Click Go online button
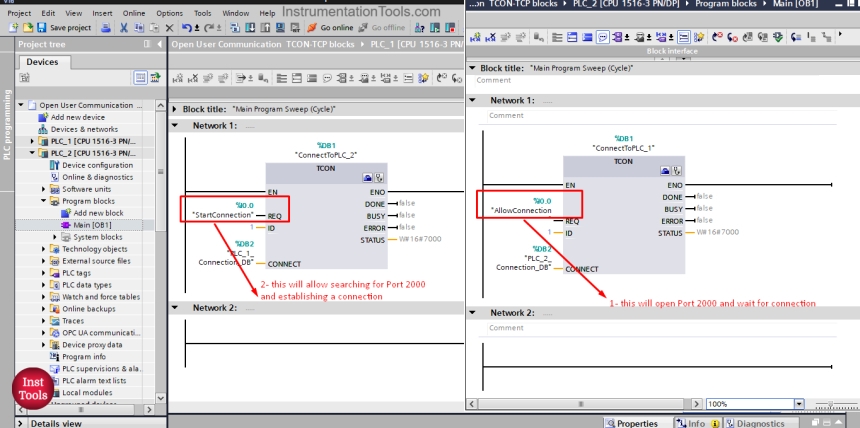This screenshot has height=428, width=860. [x=330, y=27]
